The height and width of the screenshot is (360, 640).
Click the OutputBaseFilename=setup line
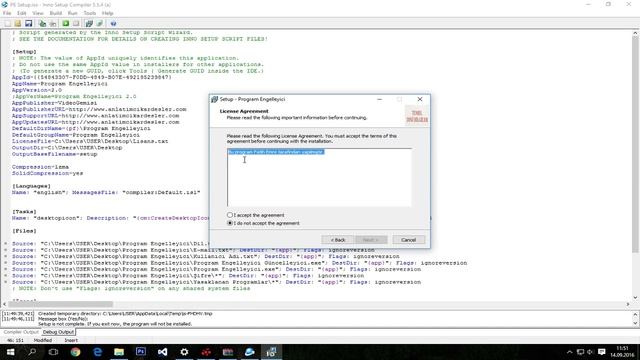[x=54, y=154]
